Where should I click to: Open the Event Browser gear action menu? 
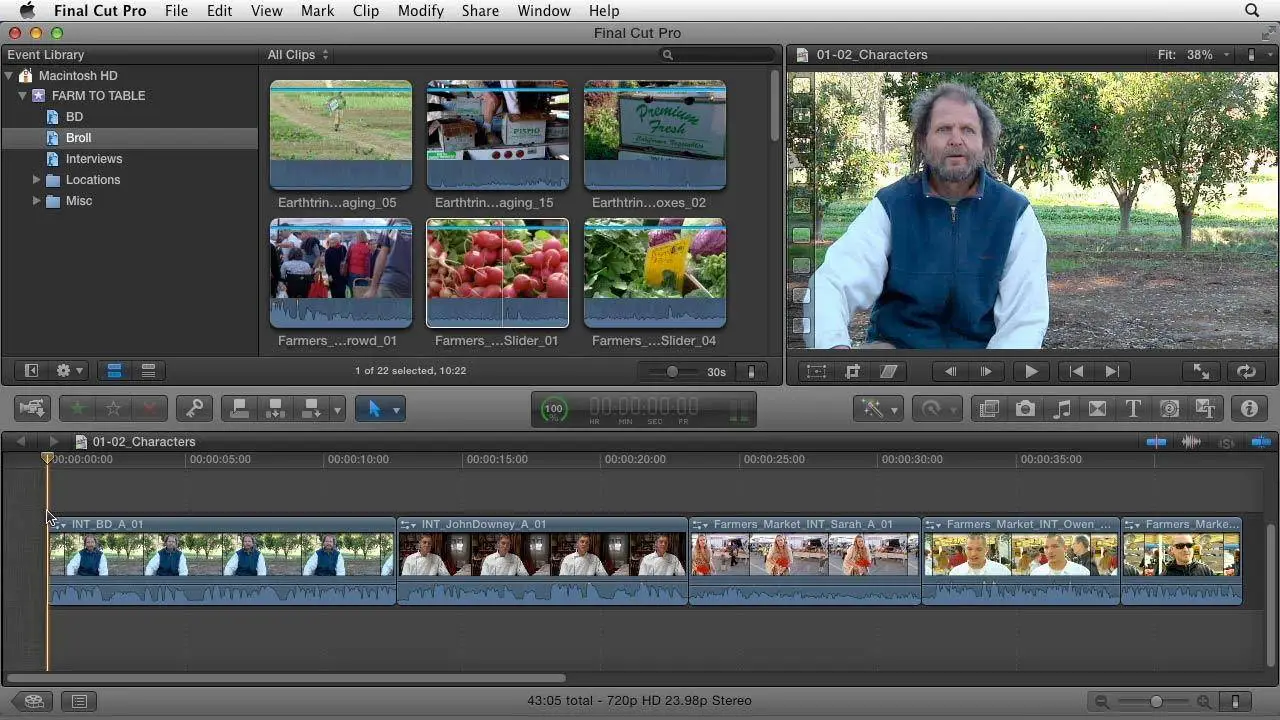pos(69,371)
